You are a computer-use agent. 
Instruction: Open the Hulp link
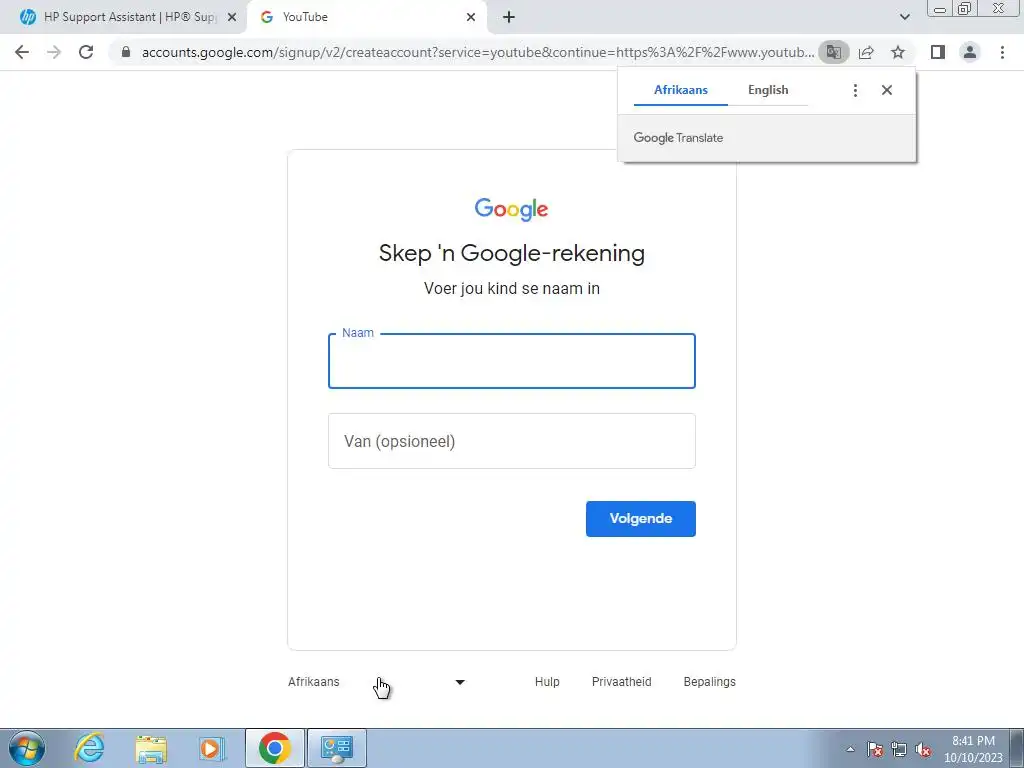tap(547, 682)
